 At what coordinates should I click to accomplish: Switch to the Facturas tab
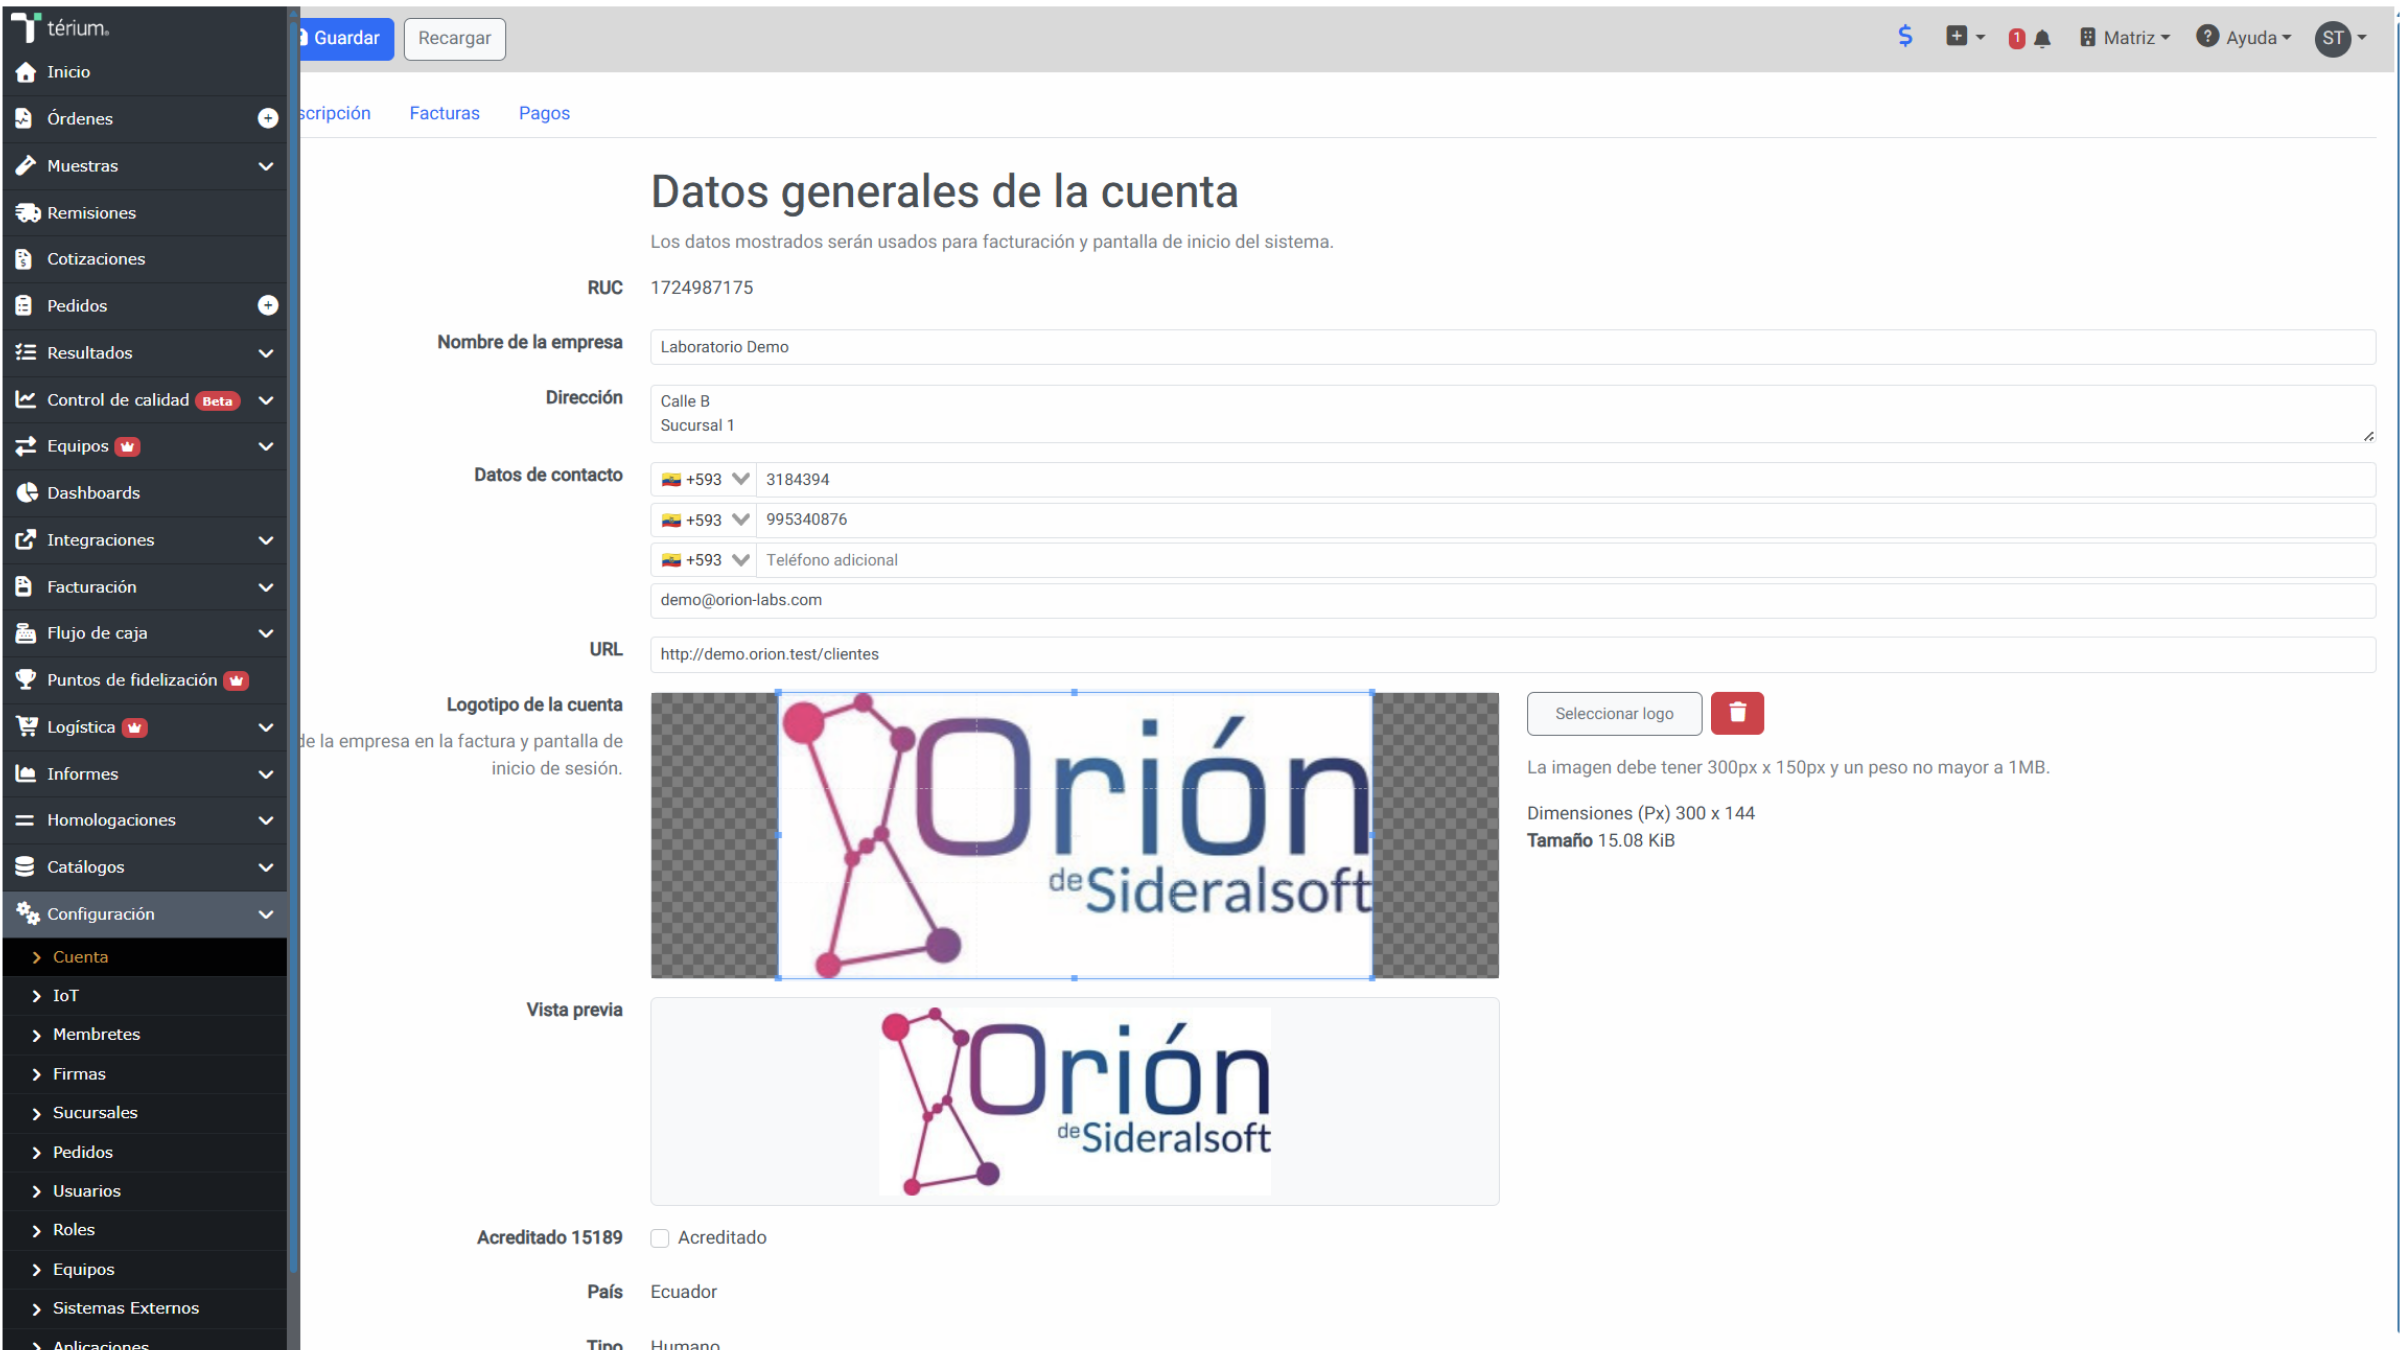(x=444, y=113)
